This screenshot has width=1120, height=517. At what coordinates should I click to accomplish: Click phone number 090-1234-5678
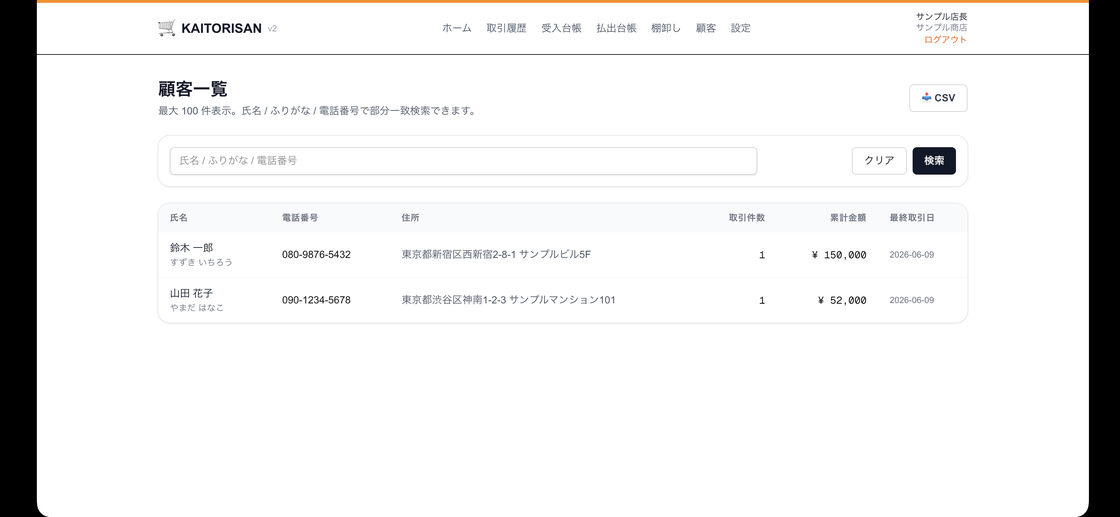pos(316,300)
